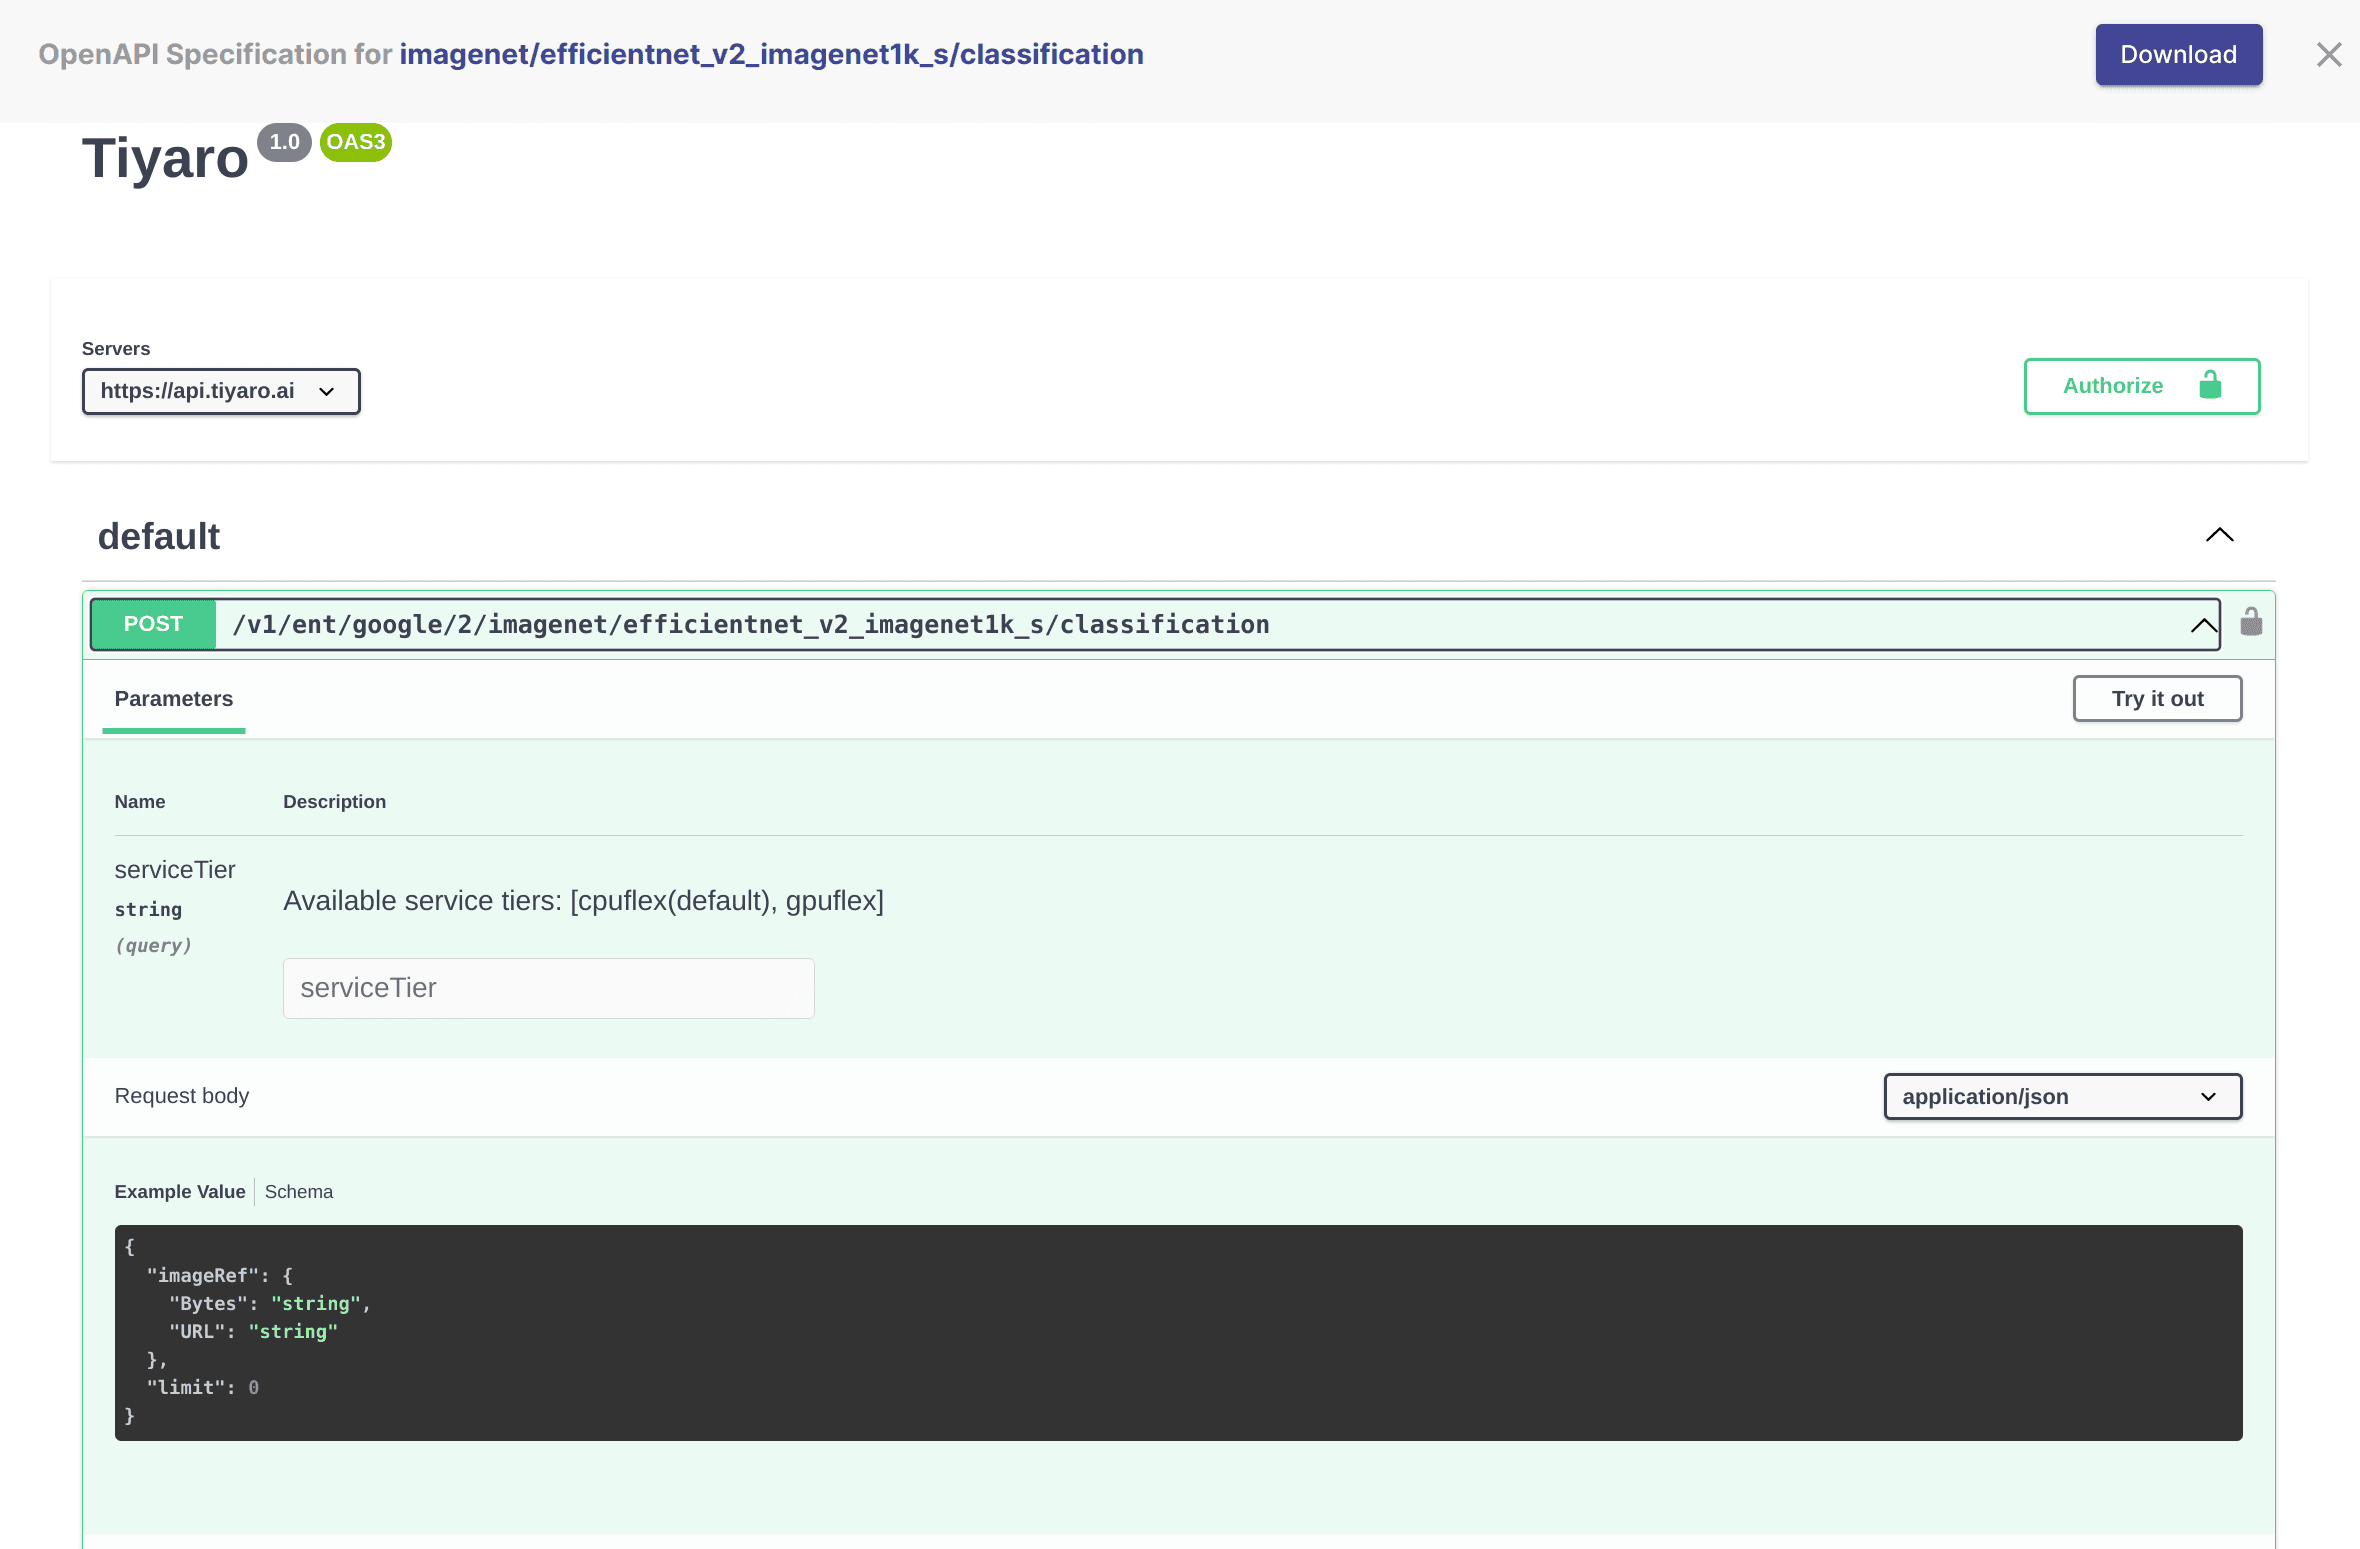Click the Authorize button

pyautogui.click(x=2142, y=386)
